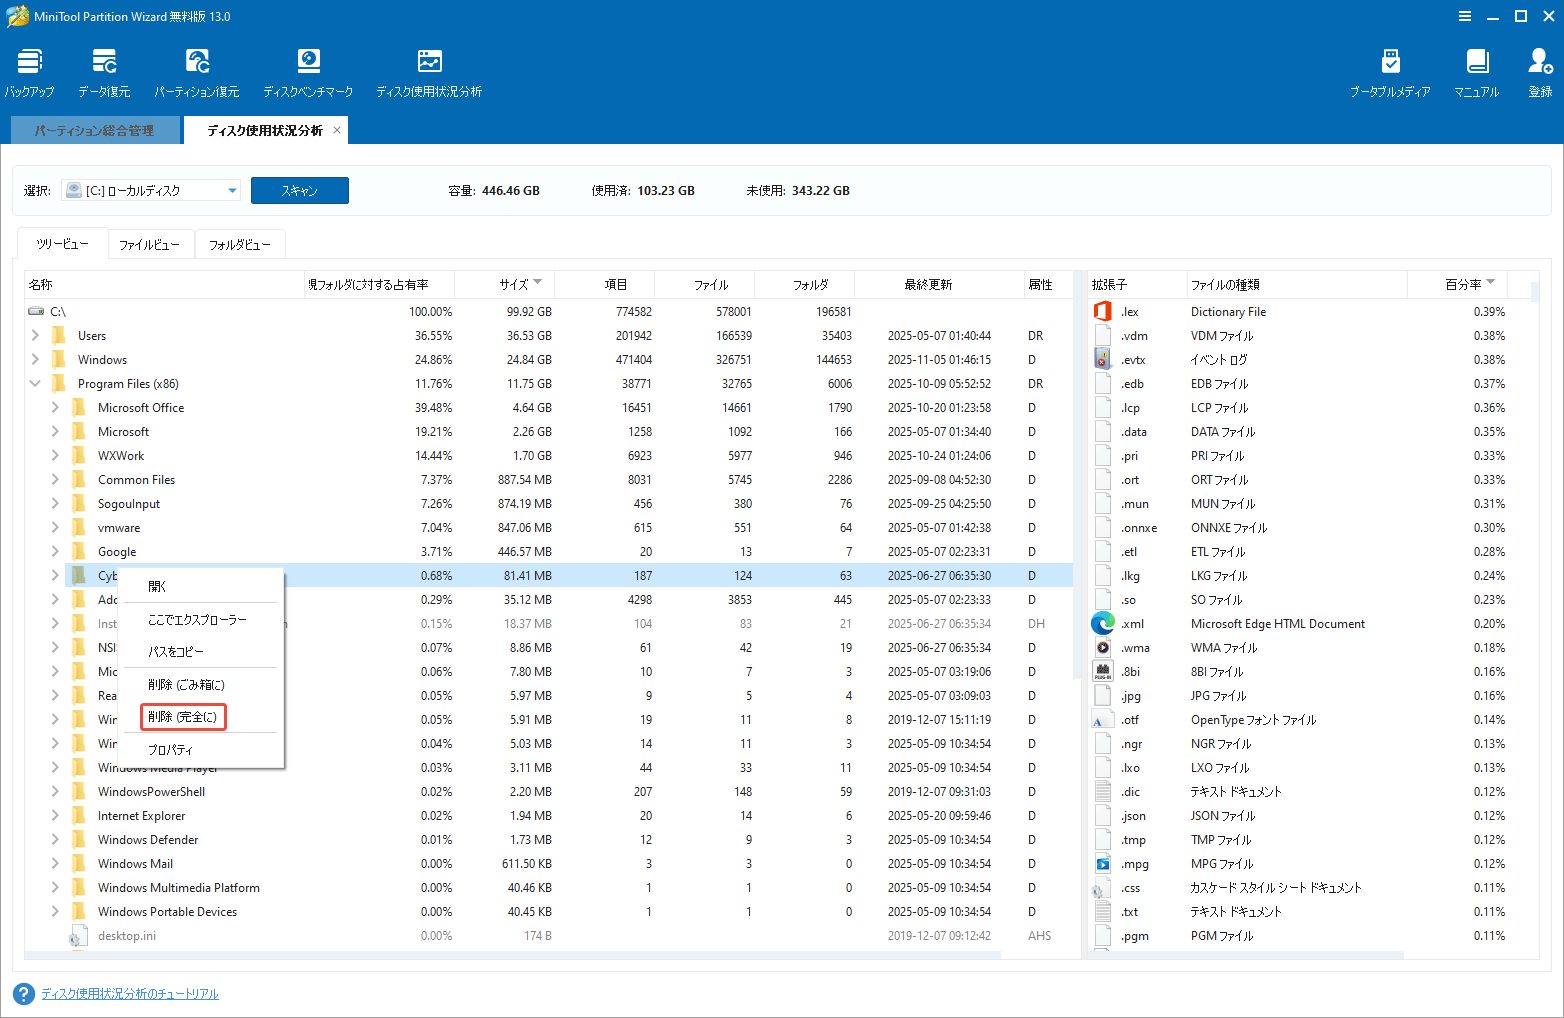
Task: Open the ディスク使用状況分析のチュートリアル link
Action: coord(129,994)
